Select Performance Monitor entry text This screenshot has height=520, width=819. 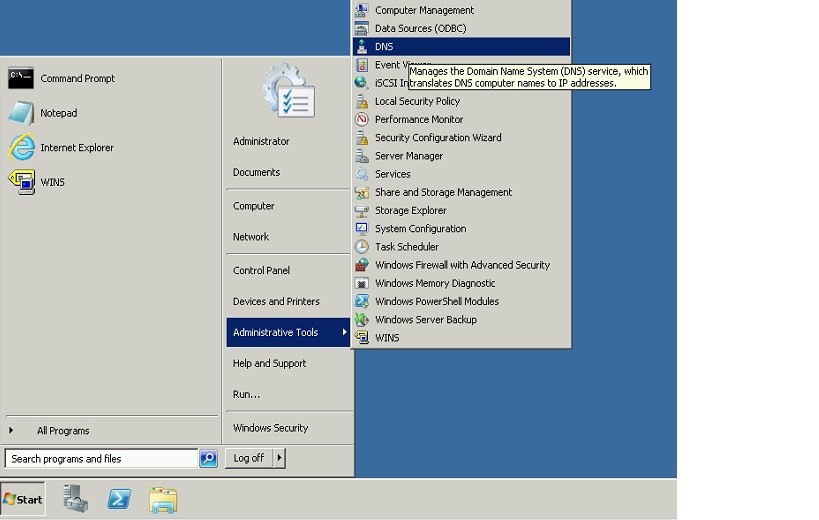pos(419,120)
